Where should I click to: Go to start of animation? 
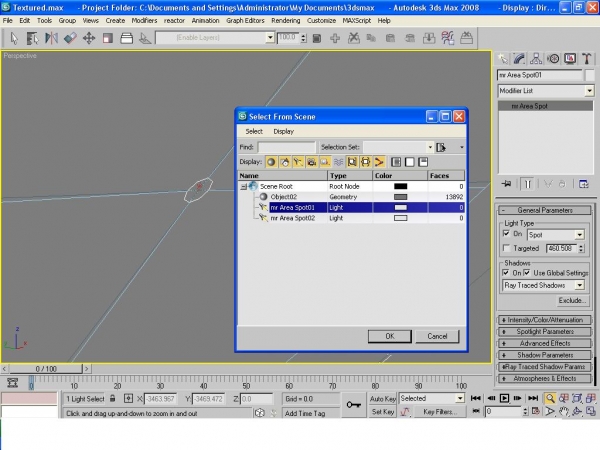coord(476,399)
